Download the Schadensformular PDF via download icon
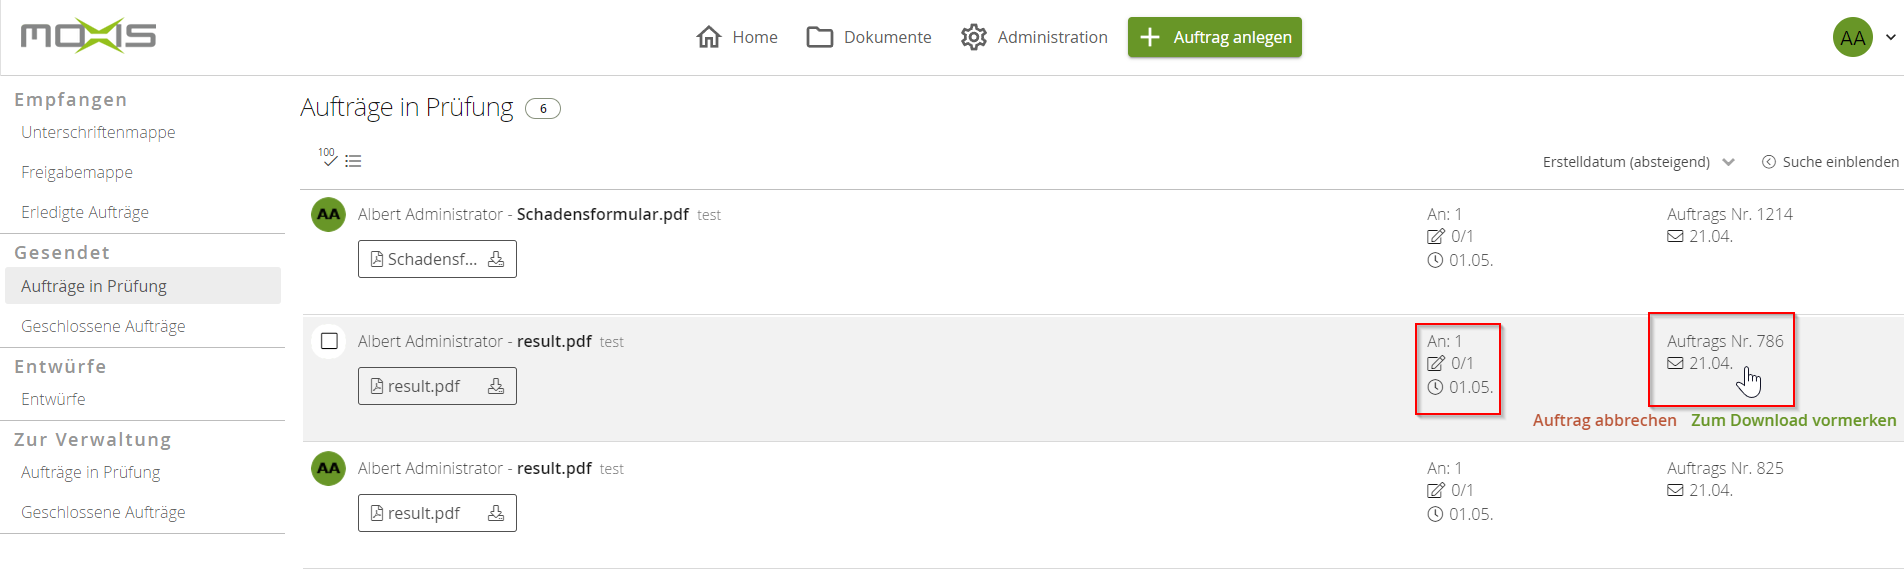Viewport: 1904px width, 572px height. tap(496, 259)
